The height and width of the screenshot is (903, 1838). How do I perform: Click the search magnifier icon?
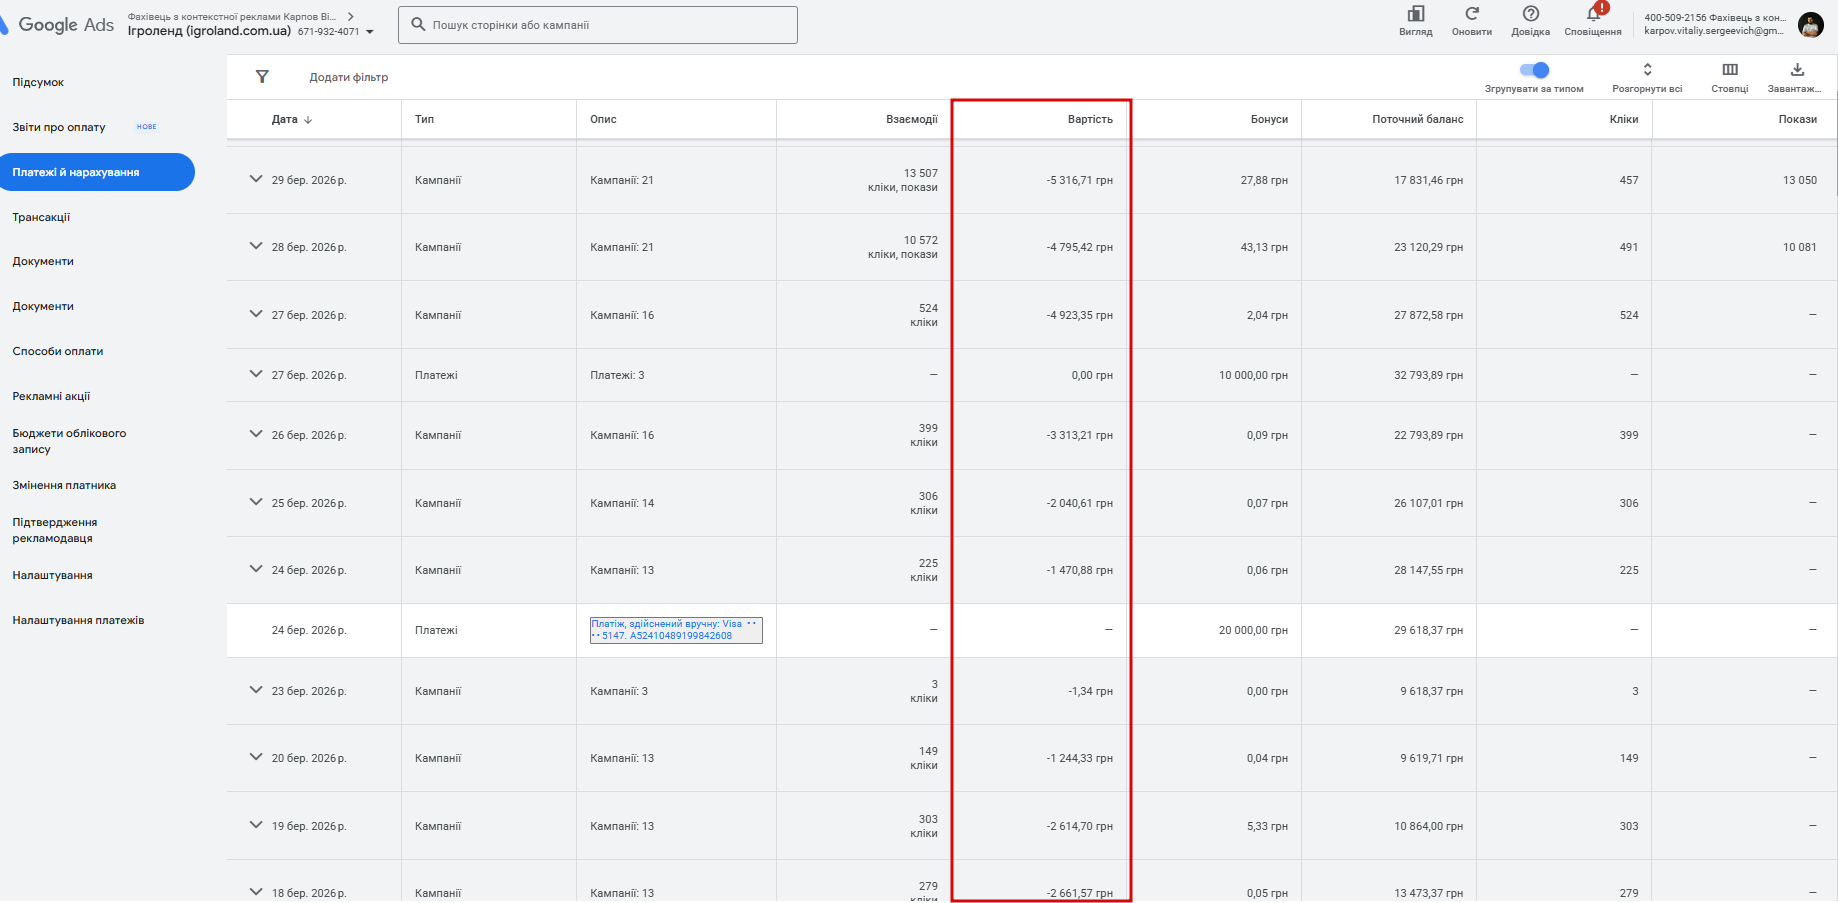click(419, 24)
